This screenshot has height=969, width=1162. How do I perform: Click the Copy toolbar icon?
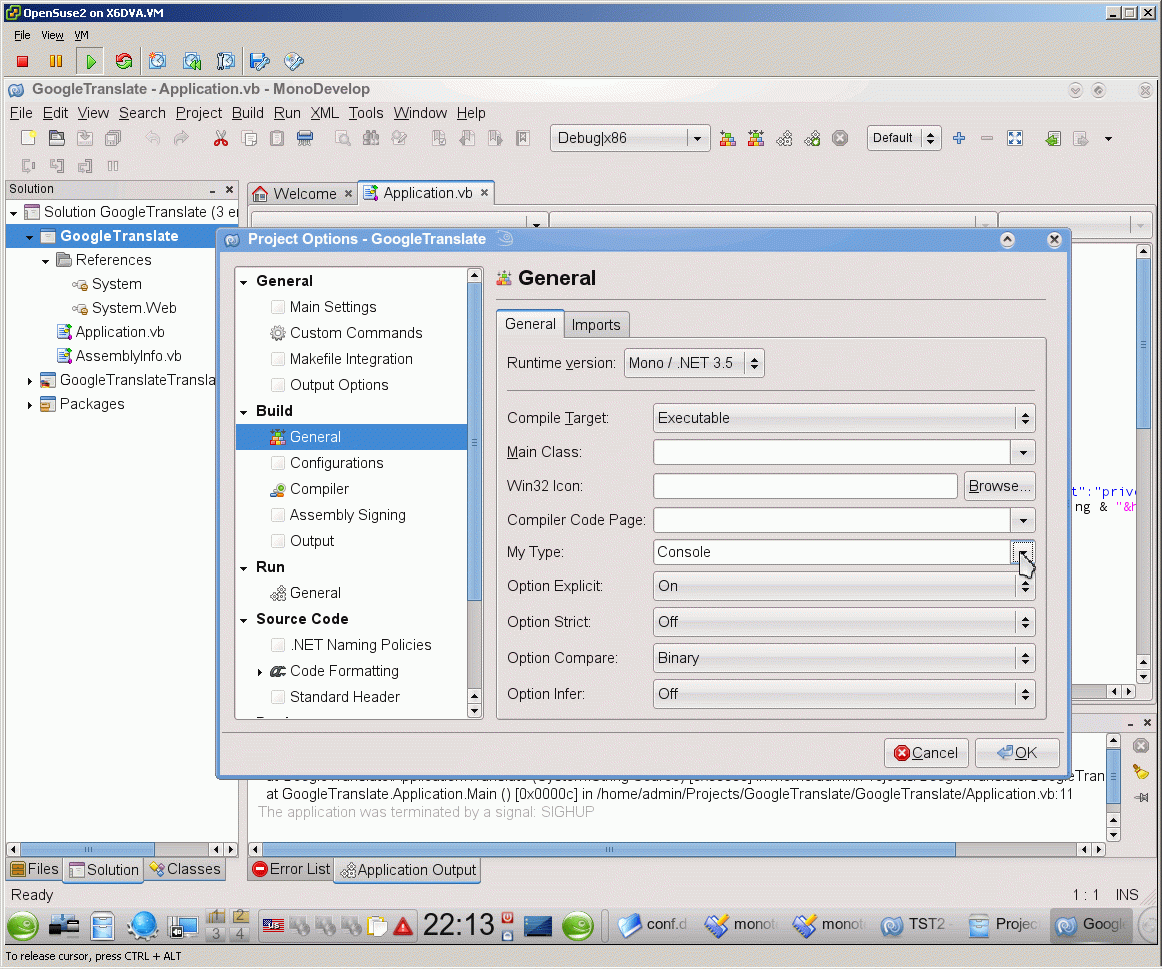(x=249, y=138)
